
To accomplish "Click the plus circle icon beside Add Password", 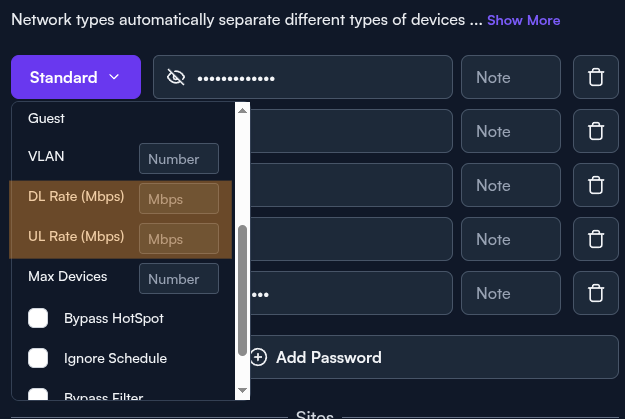I will pyautogui.click(x=258, y=357).
